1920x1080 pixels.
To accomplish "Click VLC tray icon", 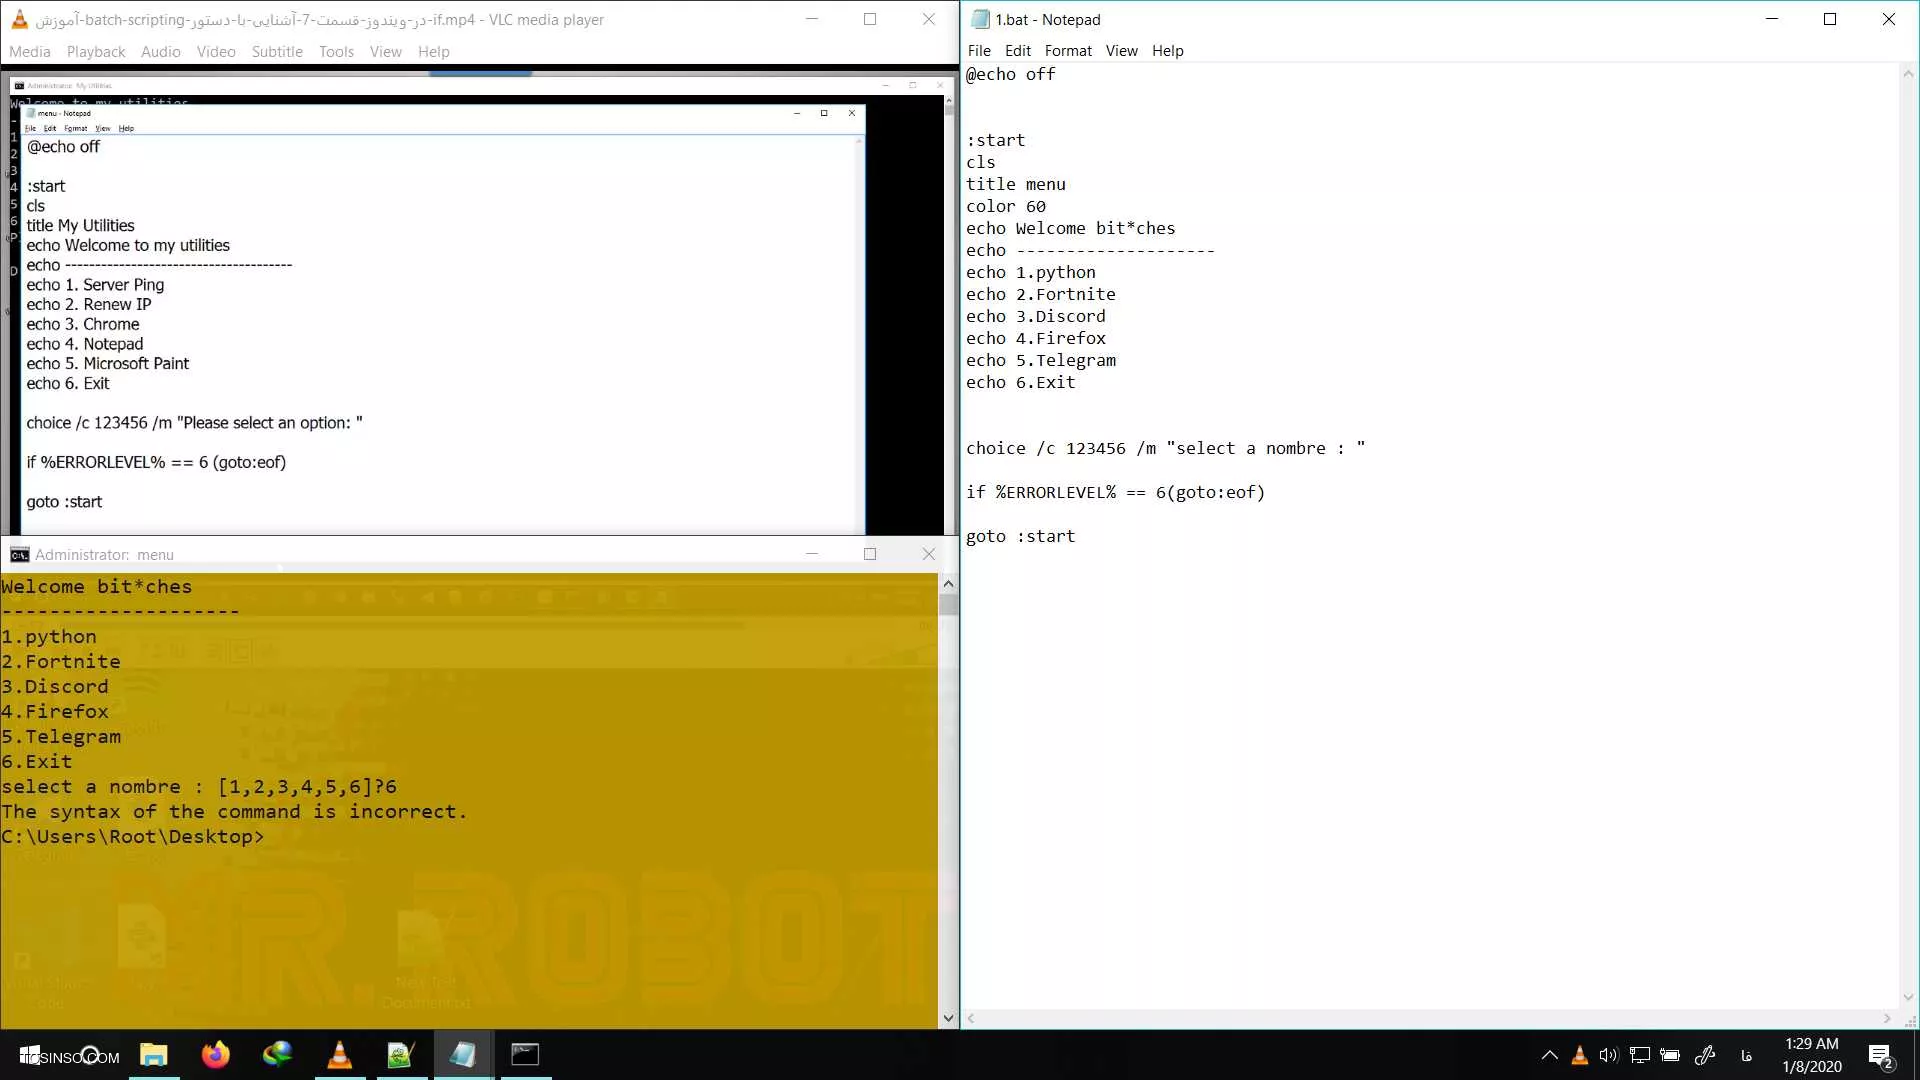I will 1580,1055.
